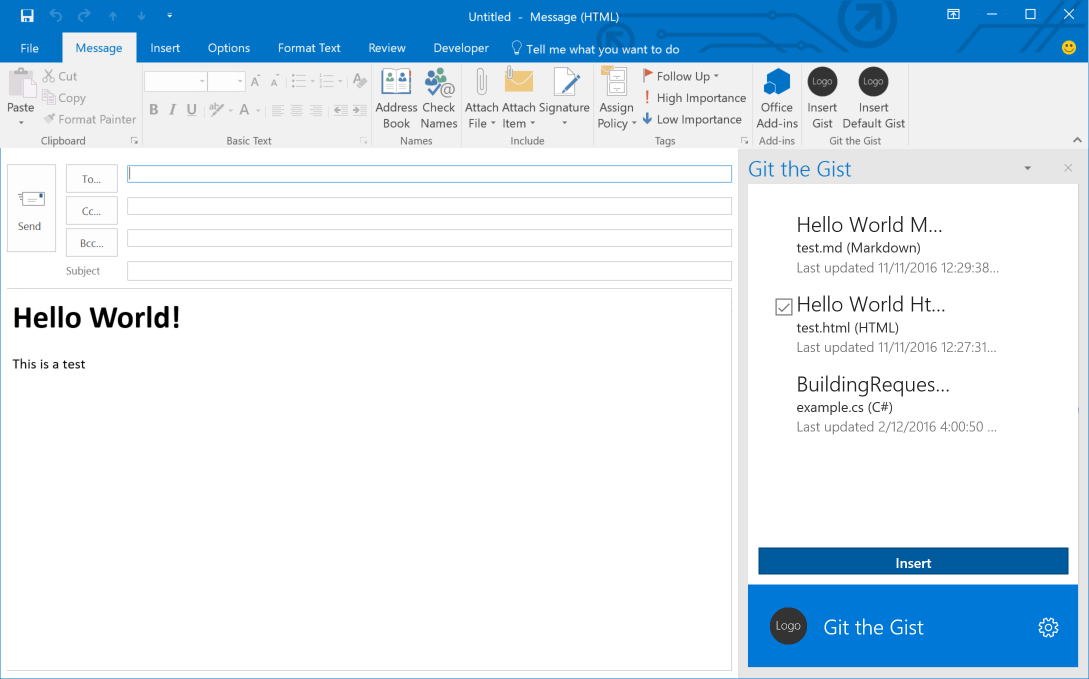This screenshot has width=1089, height=679.
Task: Click the Save icon in the title bar
Action: tap(26, 15)
